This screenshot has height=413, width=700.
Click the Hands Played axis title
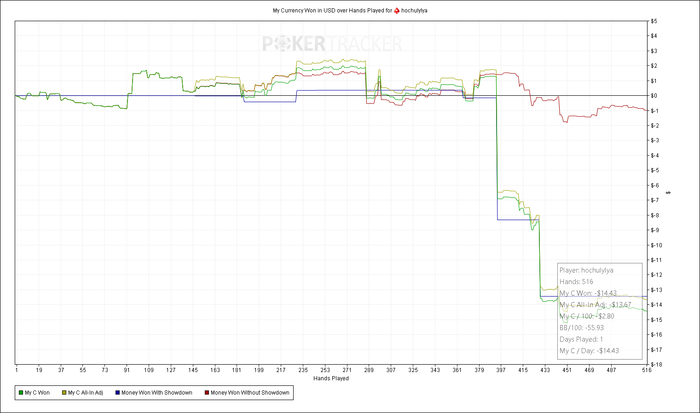pos(331,379)
